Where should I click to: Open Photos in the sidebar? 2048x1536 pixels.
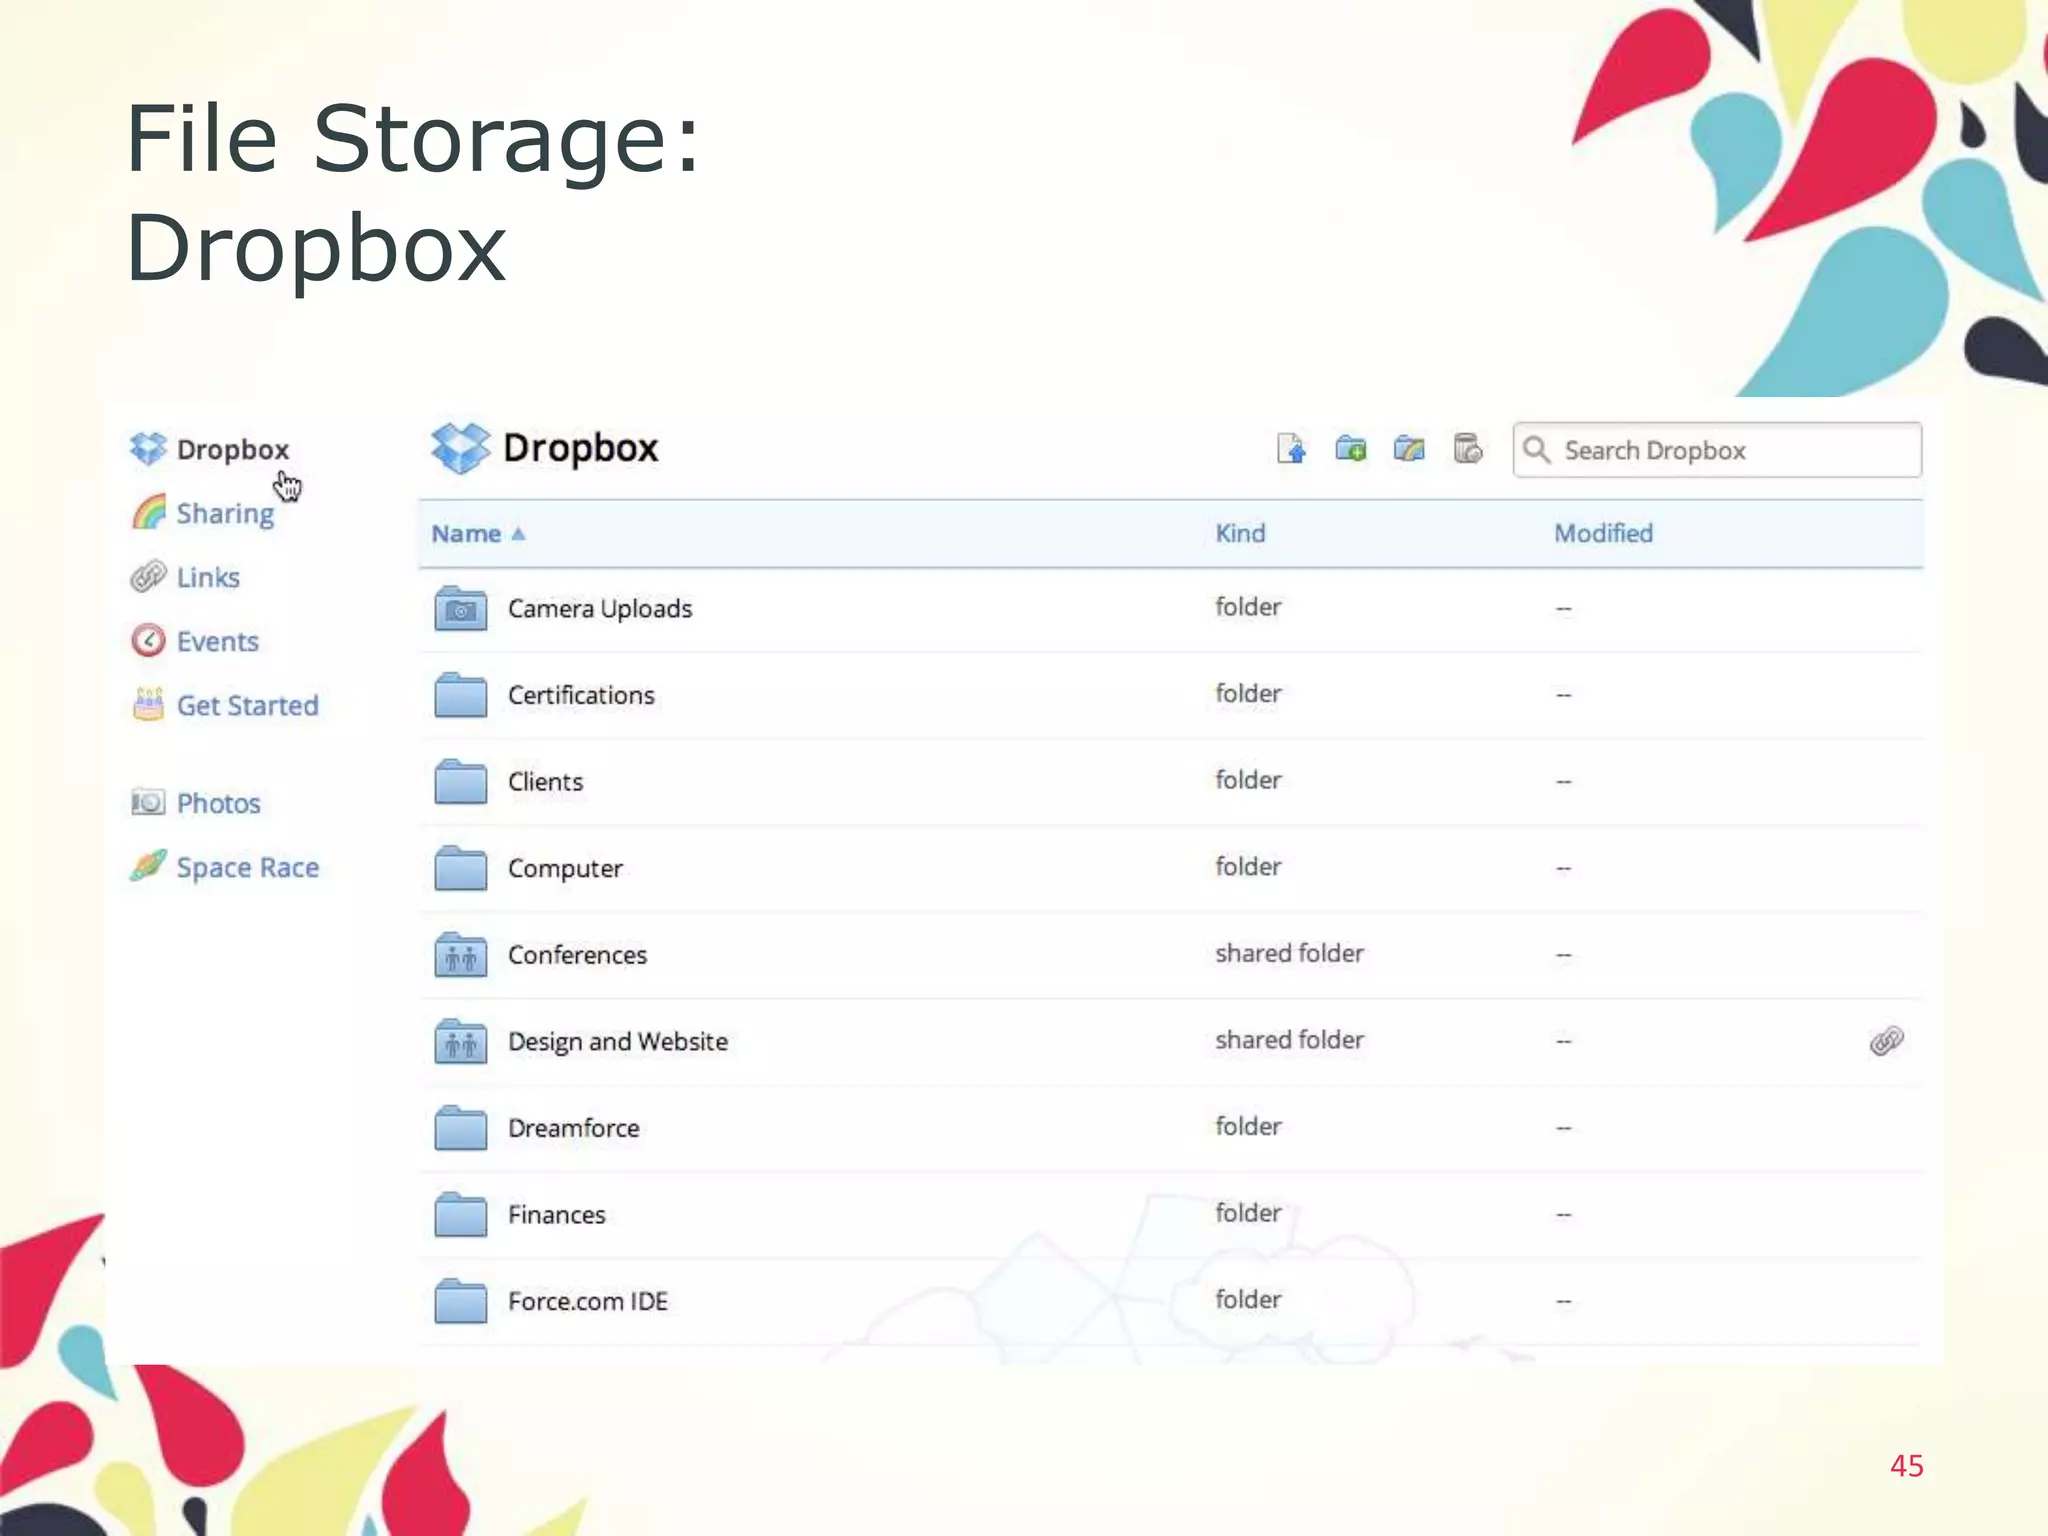(x=219, y=803)
